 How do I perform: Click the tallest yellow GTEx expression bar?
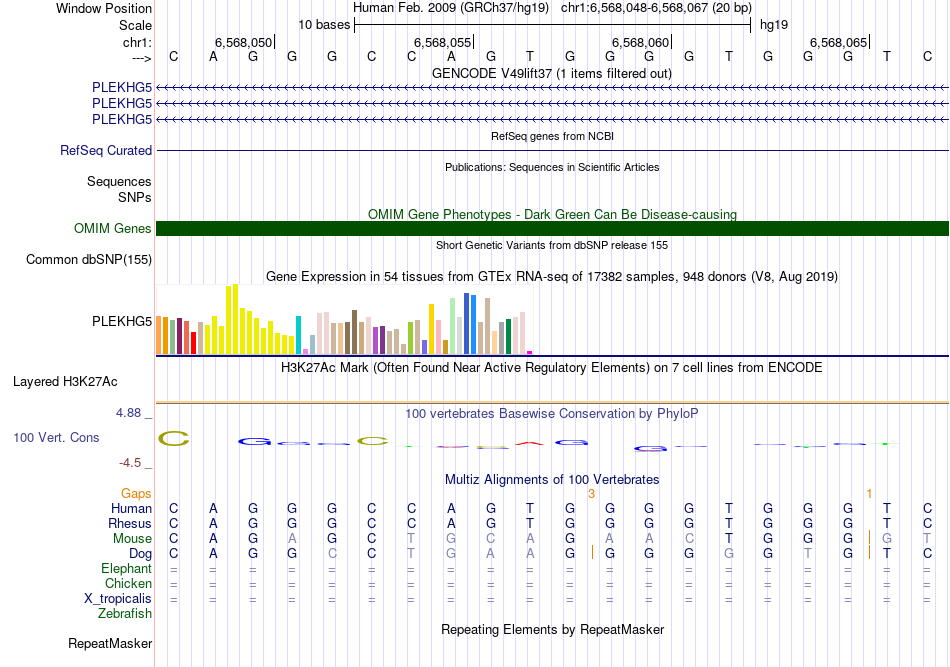pos(234,319)
